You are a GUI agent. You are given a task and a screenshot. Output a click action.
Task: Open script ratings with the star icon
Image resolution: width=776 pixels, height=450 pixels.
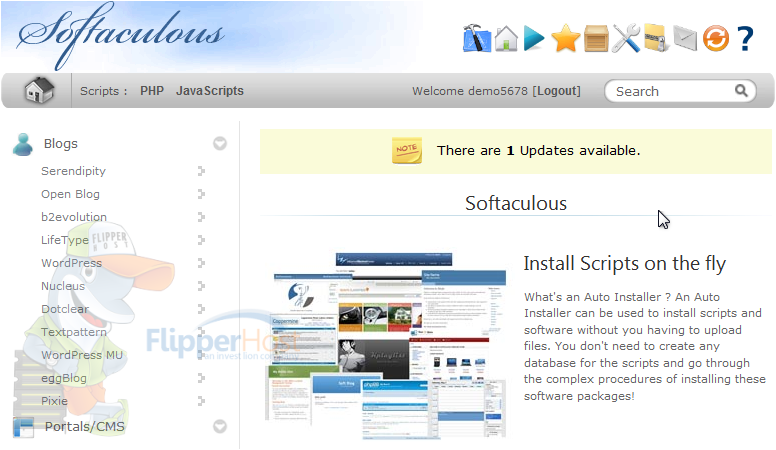(x=565, y=38)
